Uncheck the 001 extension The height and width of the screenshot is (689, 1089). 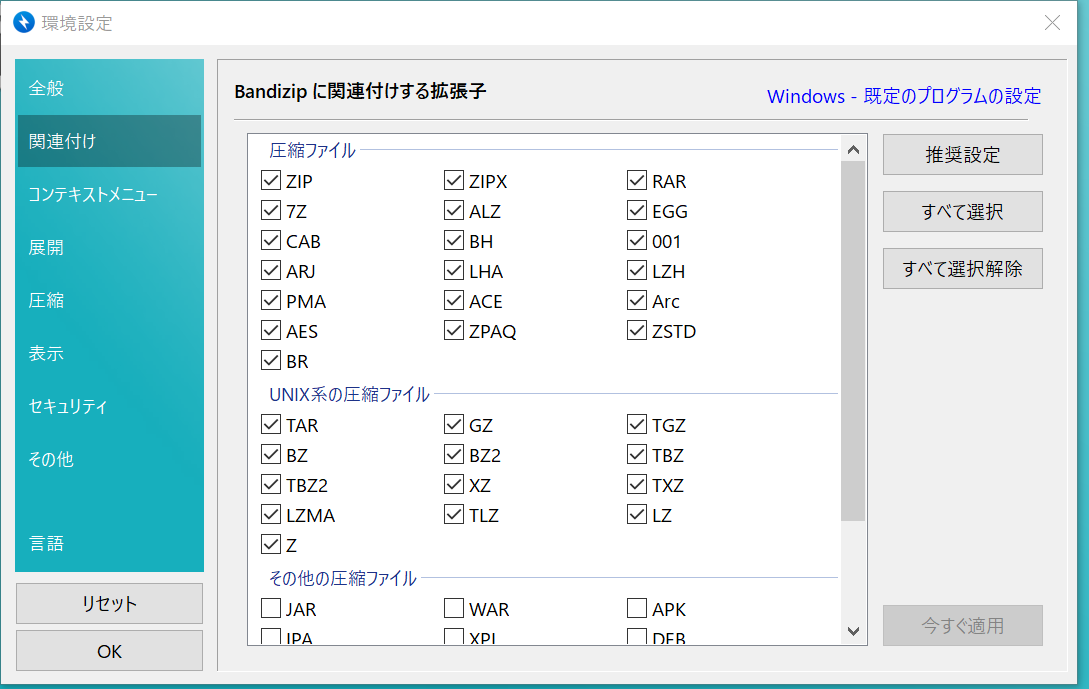[637, 241]
